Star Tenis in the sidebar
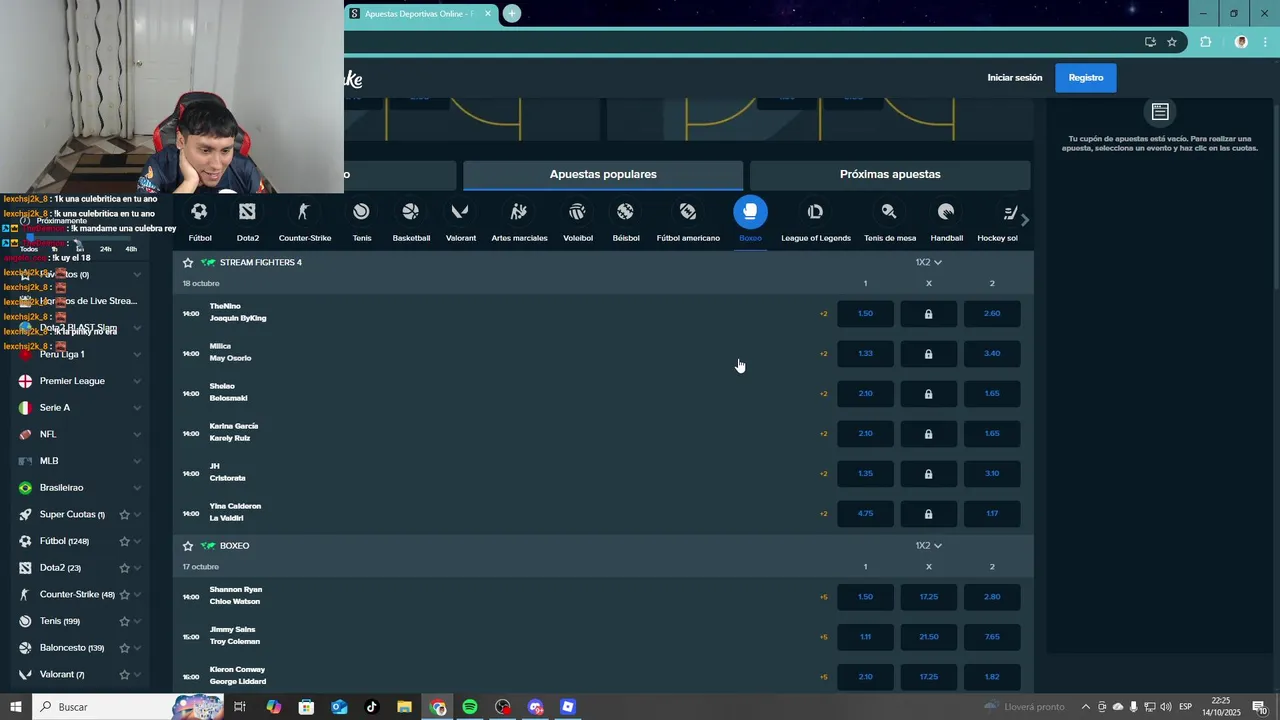 tap(125, 621)
